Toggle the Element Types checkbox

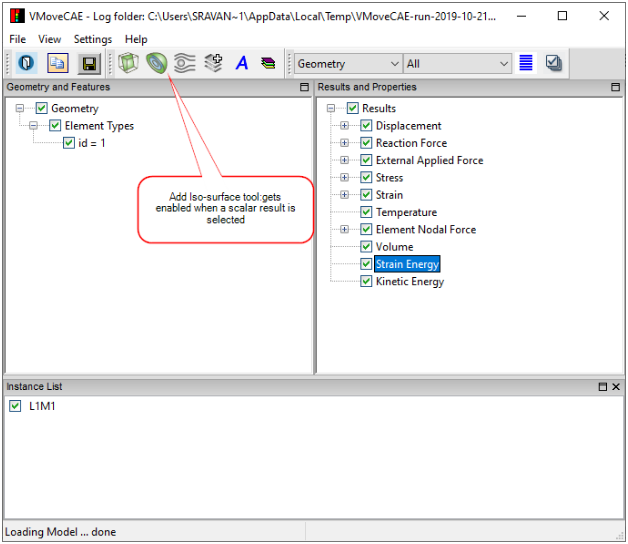[x=55, y=125]
